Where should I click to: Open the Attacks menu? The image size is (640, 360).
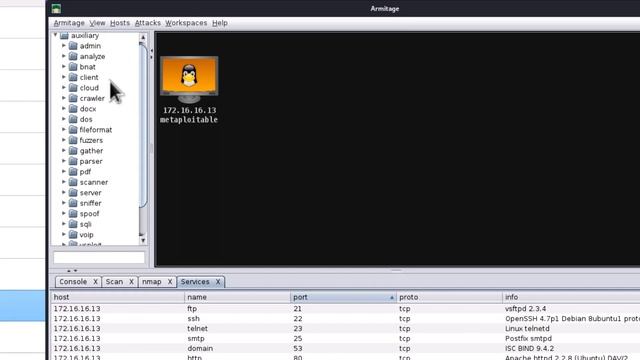point(147,23)
